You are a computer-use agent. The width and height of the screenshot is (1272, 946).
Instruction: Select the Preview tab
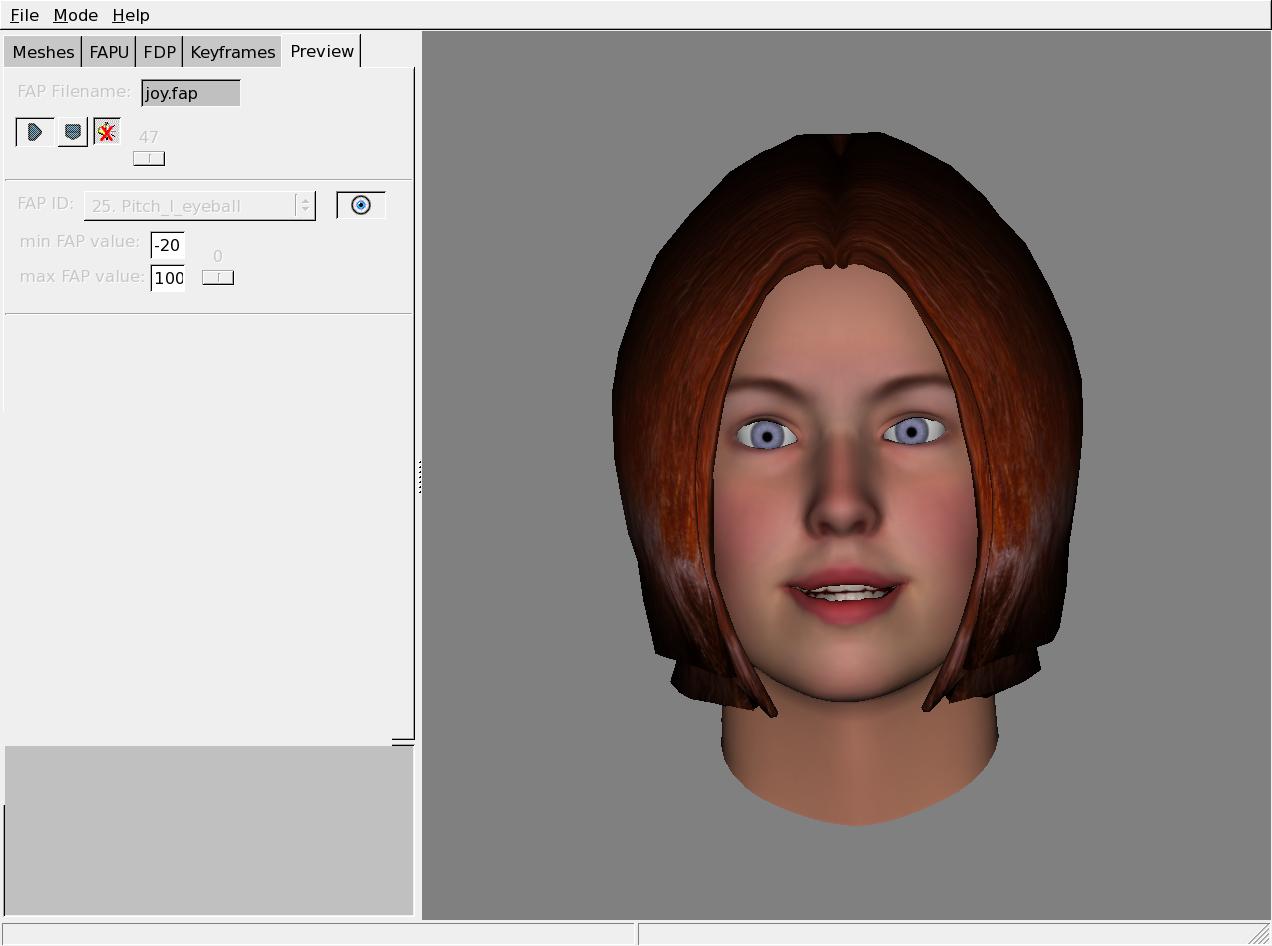tap(322, 51)
